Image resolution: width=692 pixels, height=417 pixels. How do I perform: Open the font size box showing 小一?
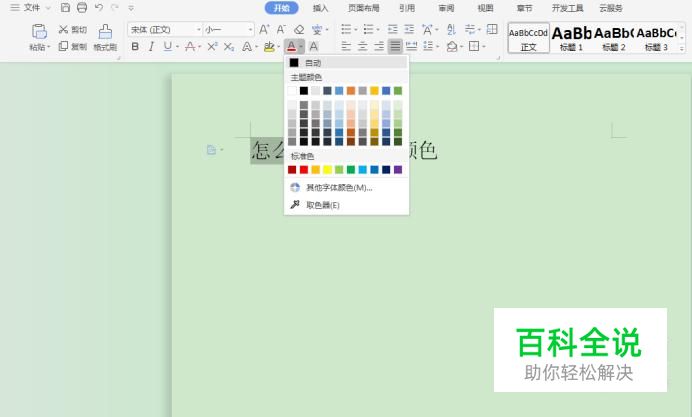coord(229,30)
